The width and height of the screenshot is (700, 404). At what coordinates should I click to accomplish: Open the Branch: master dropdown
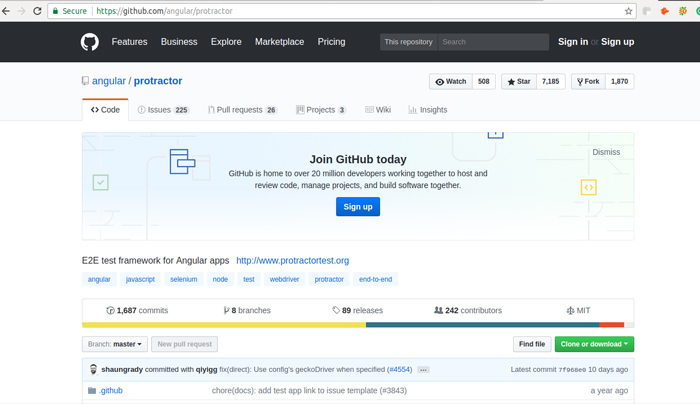pos(115,344)
